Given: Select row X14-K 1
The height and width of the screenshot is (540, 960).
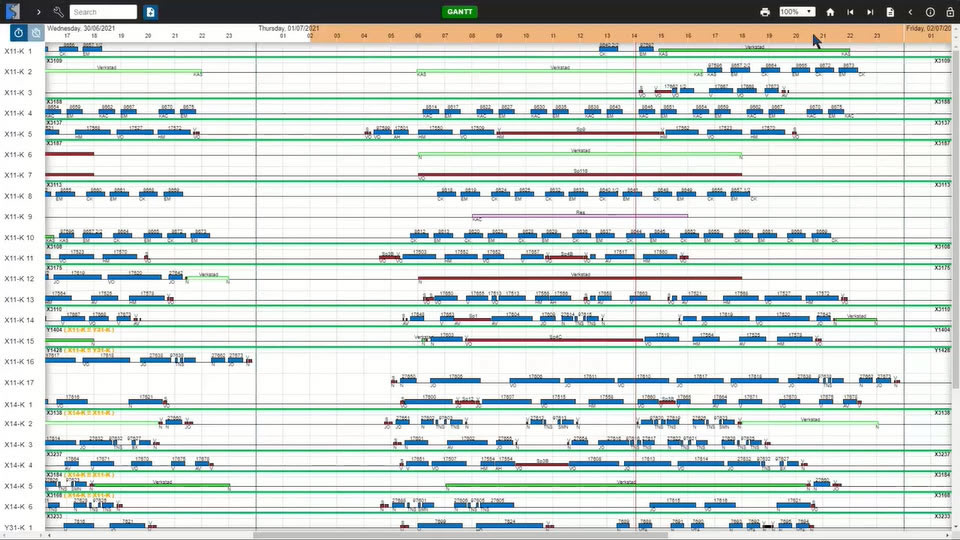Looking at the screenshot, I should 18,405.
